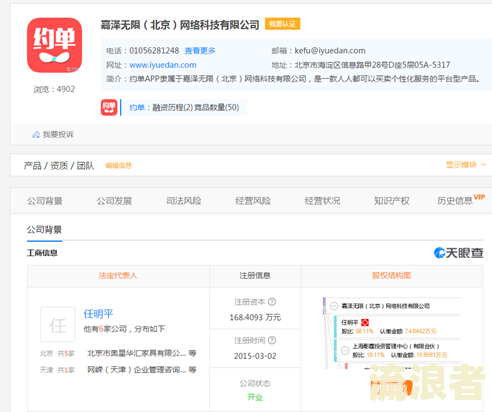Click the 我要认证 badge button
Screen dimensions: 492x412
pos(282,24)
